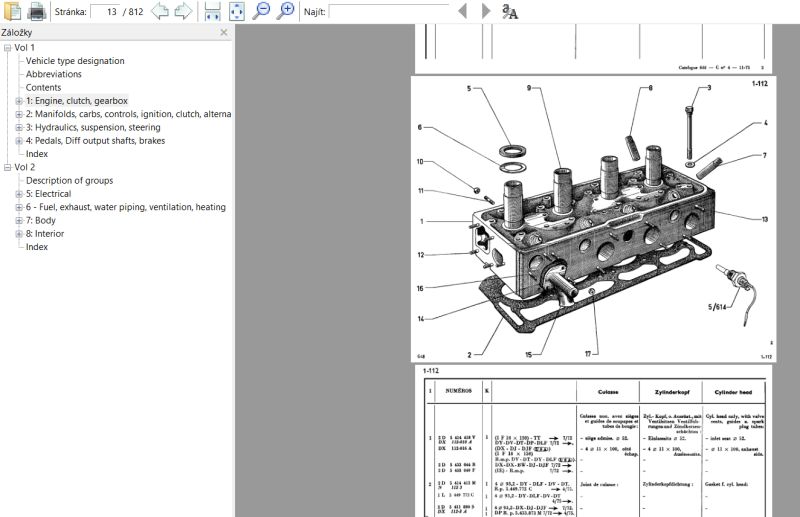This screenshot has height=517, width=800.
Task: Zoom in with the plus magnifier
Action: (x=286, y=11)
